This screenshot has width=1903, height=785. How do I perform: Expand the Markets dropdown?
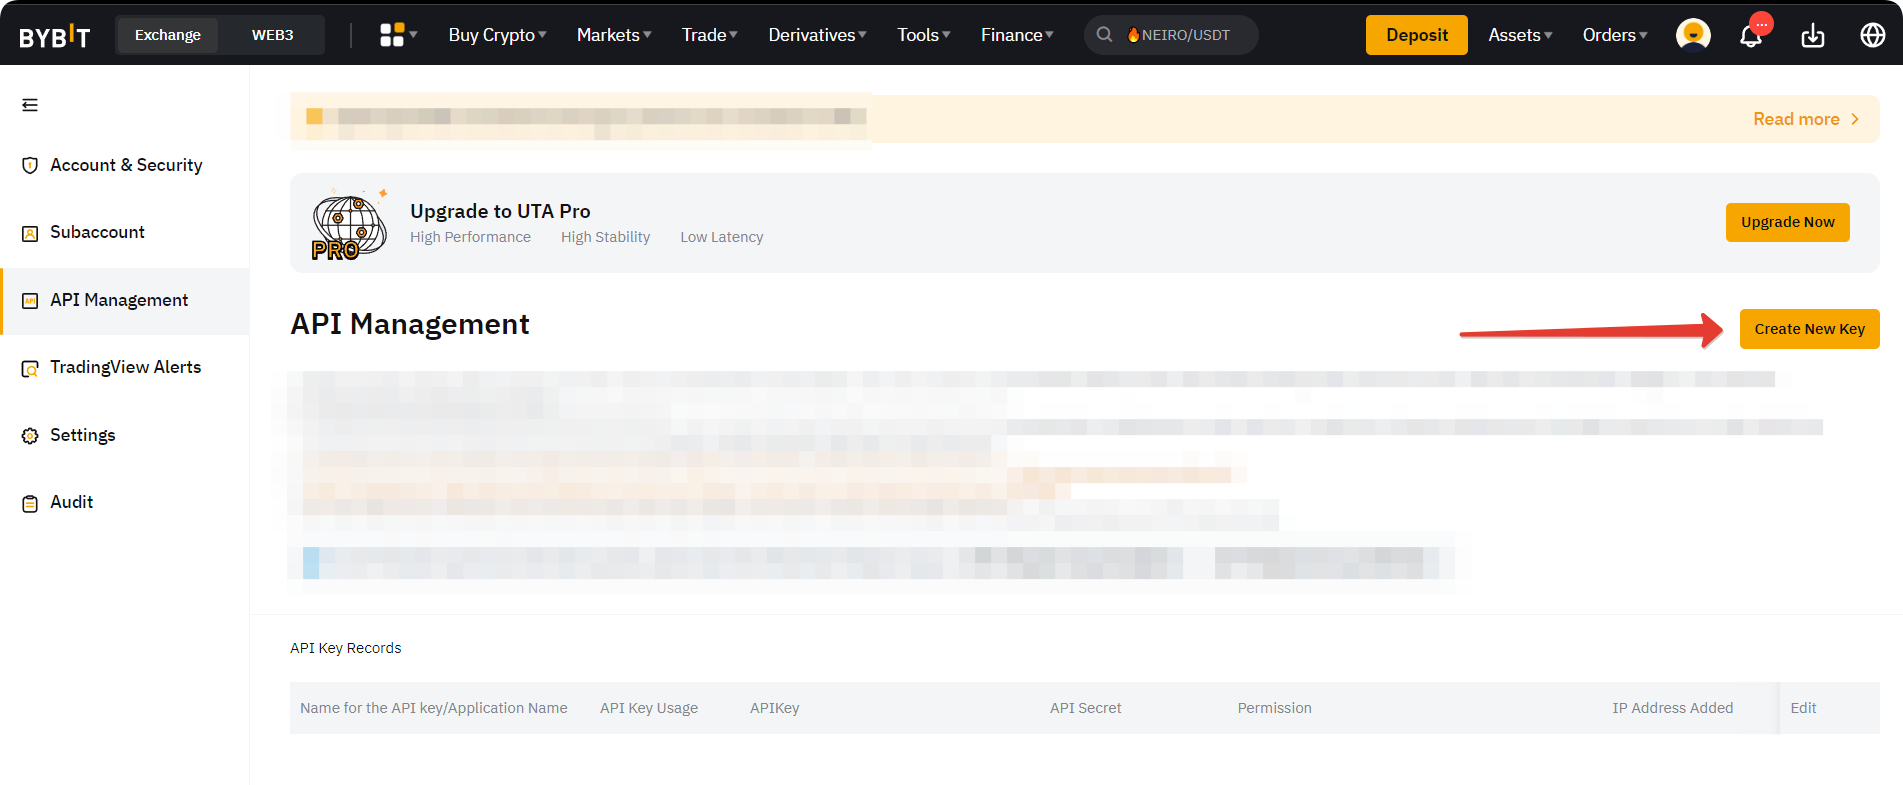point(614,35)
